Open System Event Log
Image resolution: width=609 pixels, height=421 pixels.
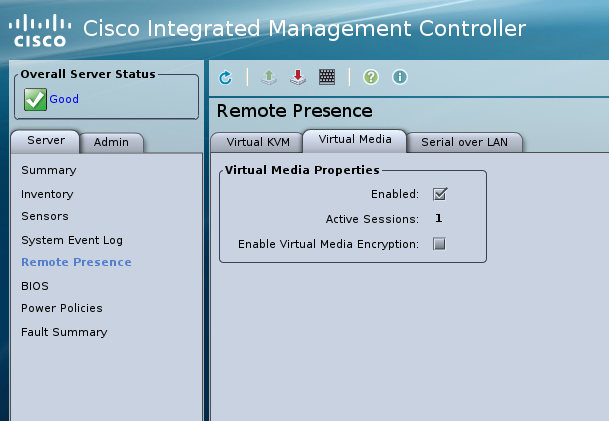pos(72,240)
